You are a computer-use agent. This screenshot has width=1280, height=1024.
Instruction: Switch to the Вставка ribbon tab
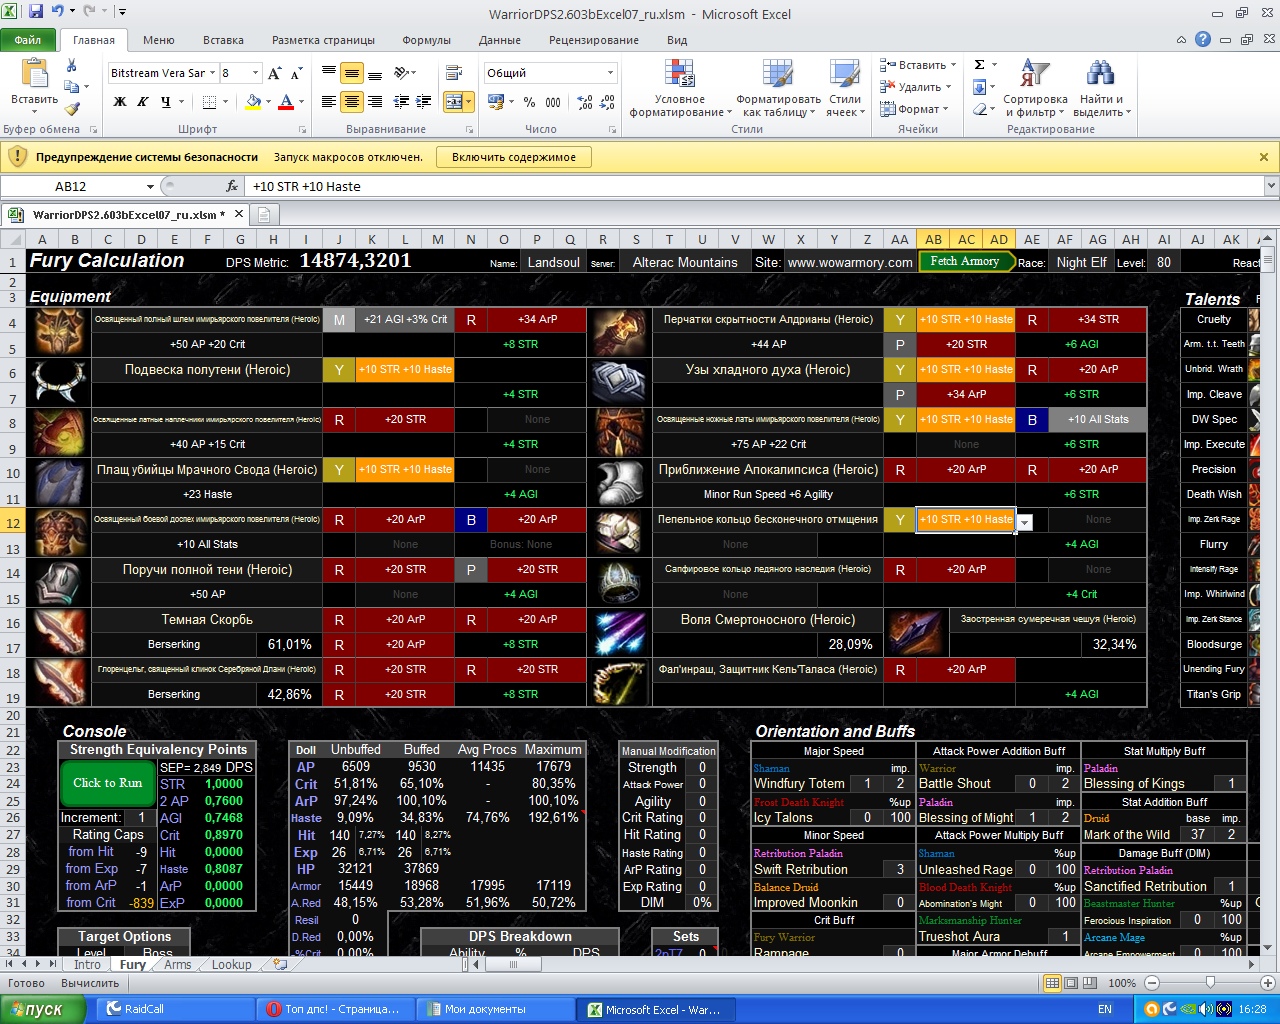[223, 40]
